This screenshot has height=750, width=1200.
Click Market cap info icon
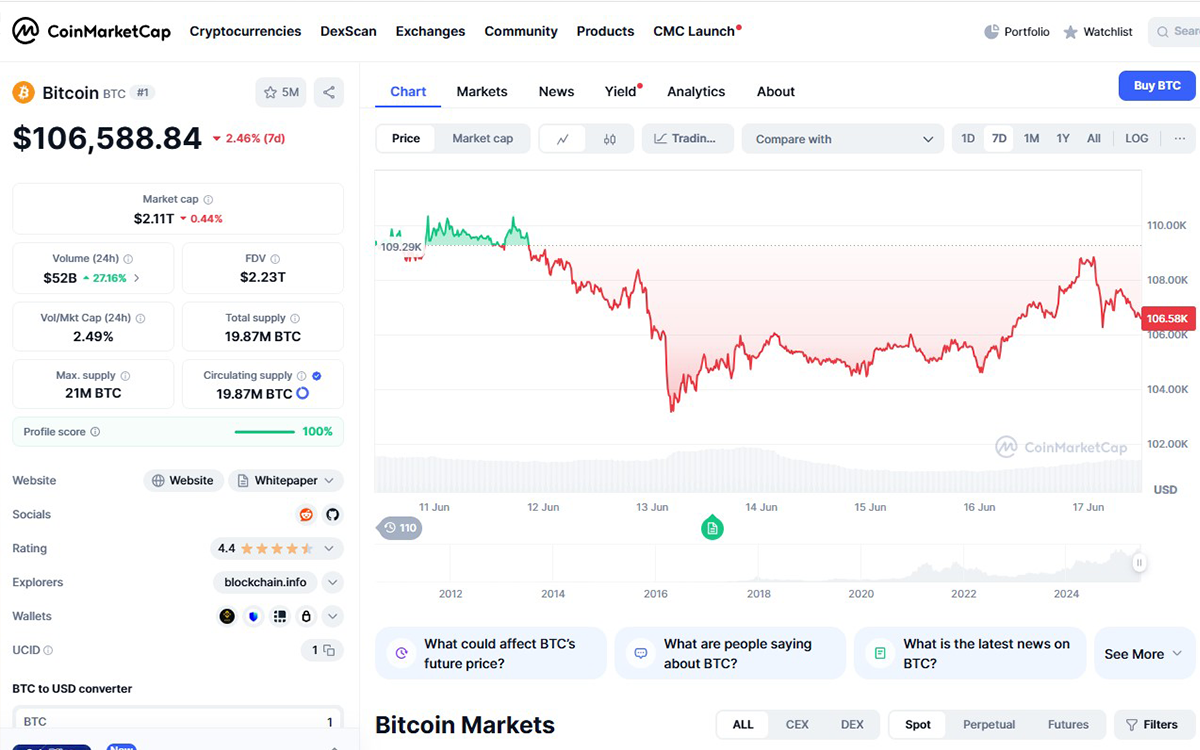tap(208, 200)
